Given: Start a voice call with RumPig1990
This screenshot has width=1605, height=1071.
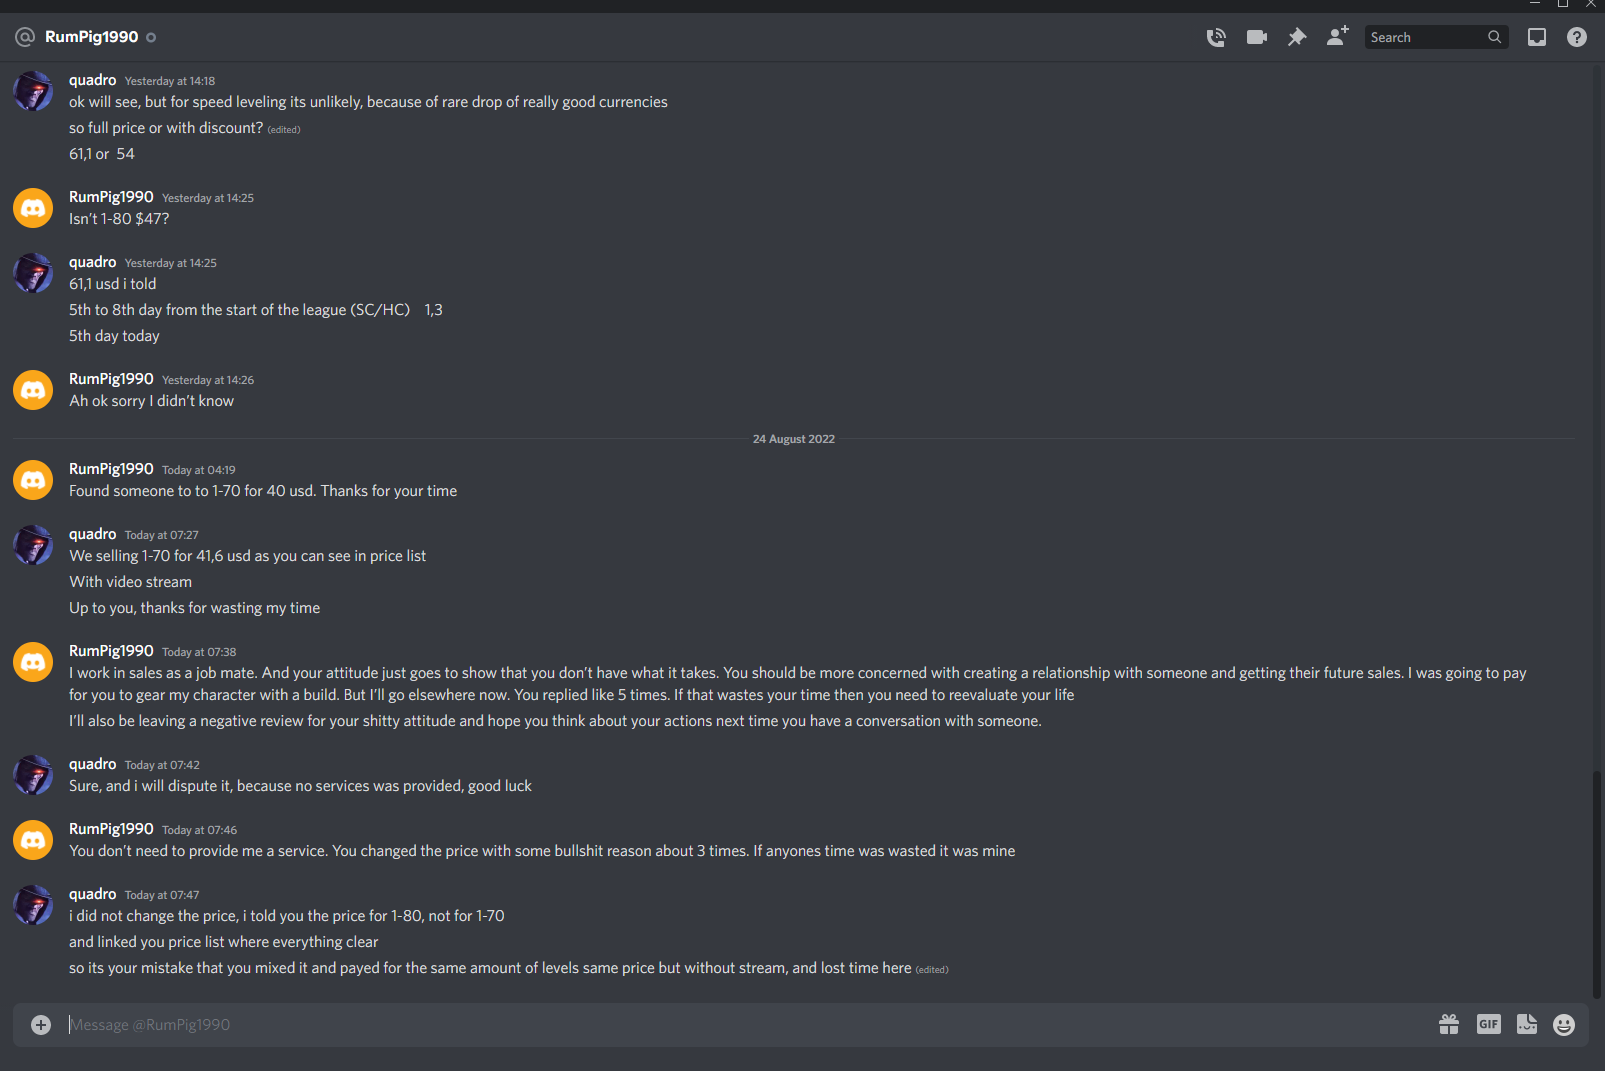Looking at the screenshot, I should [1216, 38].
